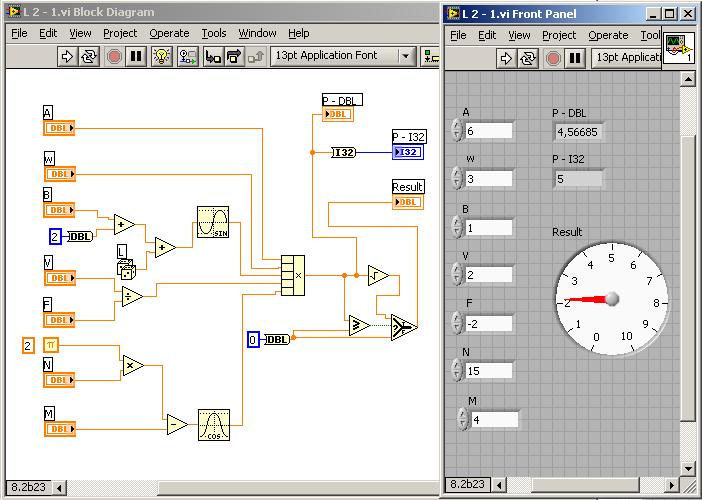702x500 pixels.
Task: Click Pause button in Front Panel toolbar
Action: point(575,58)
